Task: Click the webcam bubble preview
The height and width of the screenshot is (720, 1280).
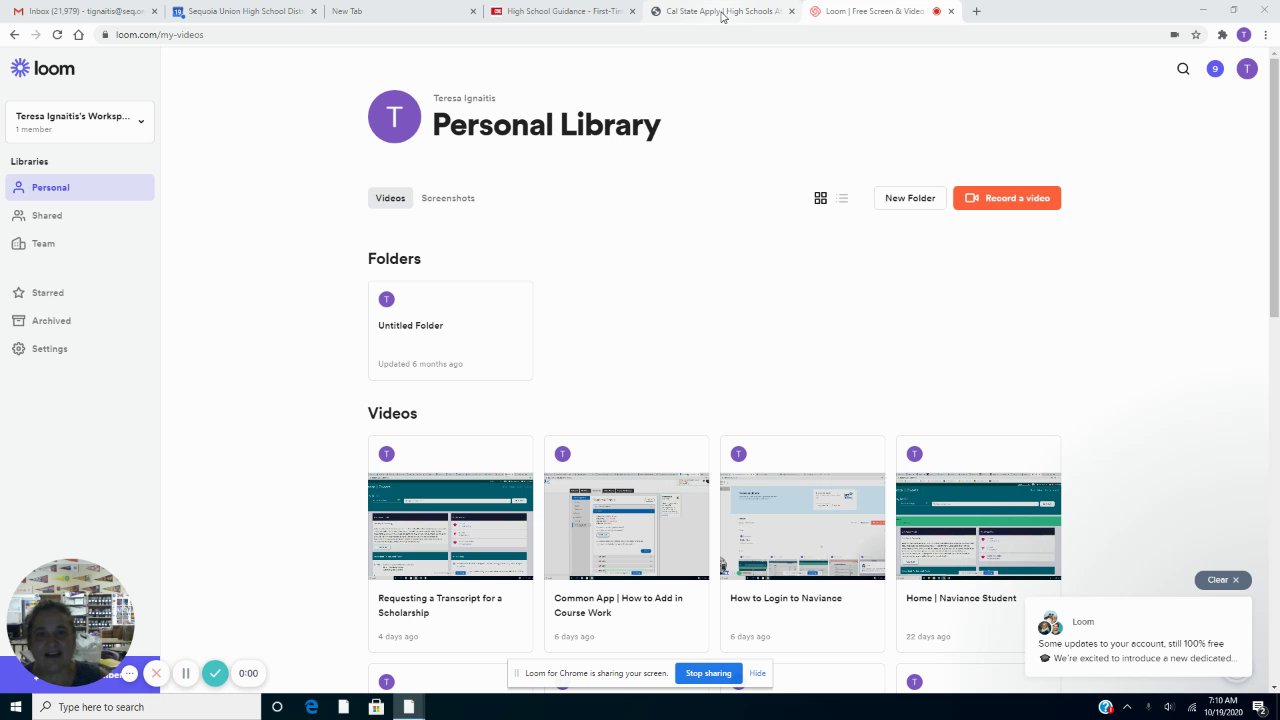Action: coord(70,622)
